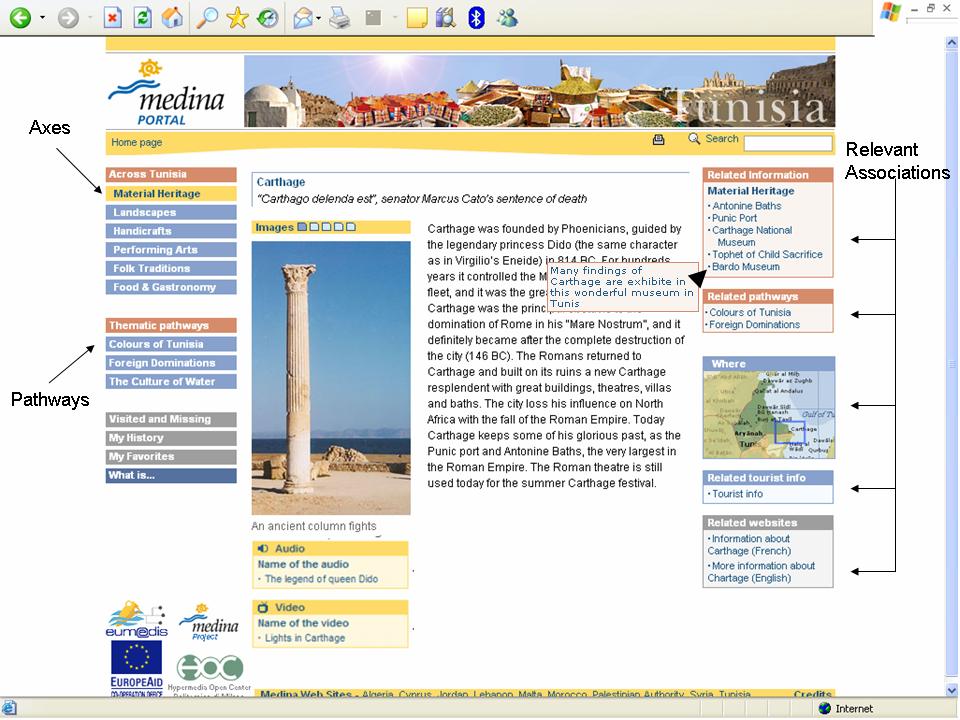960x720 pixels.
Task: Open Landscapes axis menu item
Action: tap(171, 212)
